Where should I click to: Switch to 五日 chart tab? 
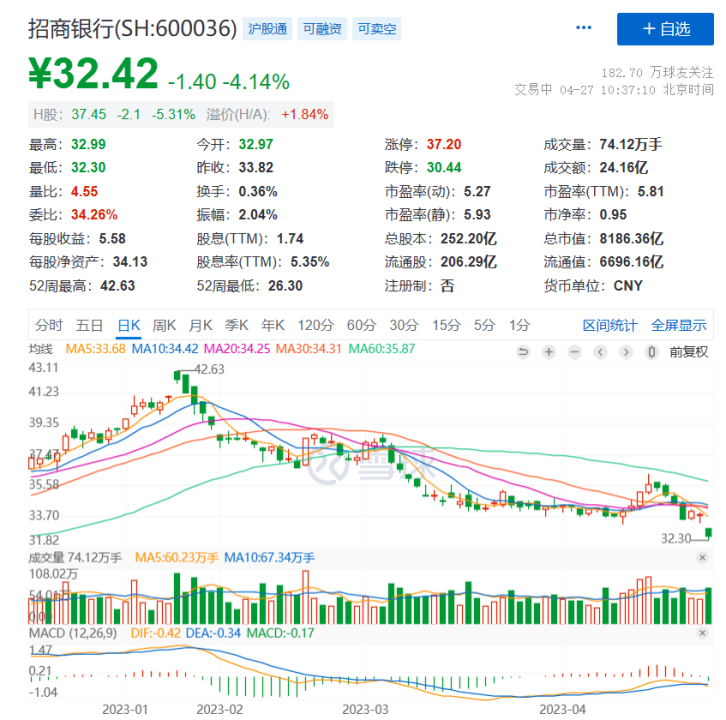point(89,326)
